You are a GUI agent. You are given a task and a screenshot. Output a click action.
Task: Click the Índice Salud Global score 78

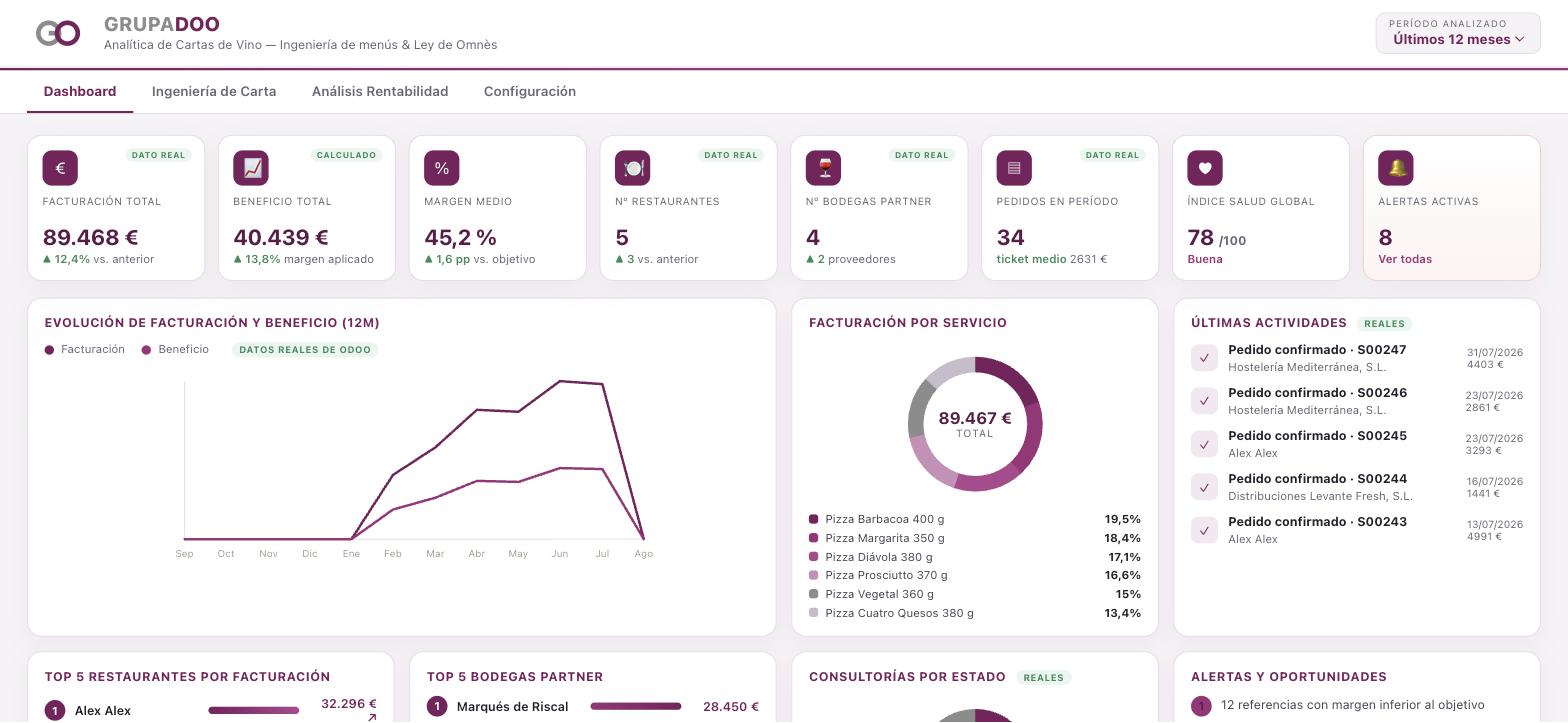(1201, 237)
